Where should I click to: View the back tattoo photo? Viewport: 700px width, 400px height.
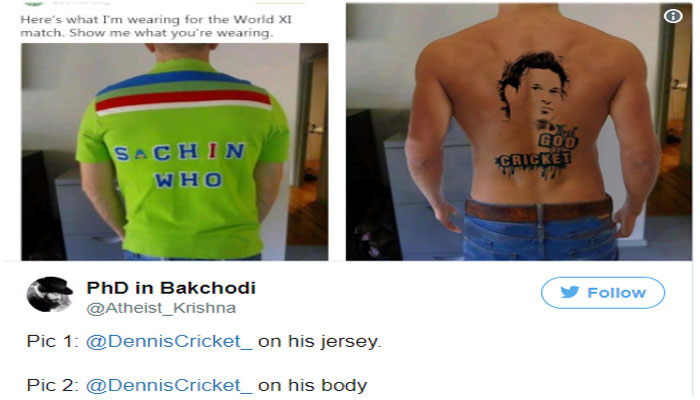coord(519,132)
